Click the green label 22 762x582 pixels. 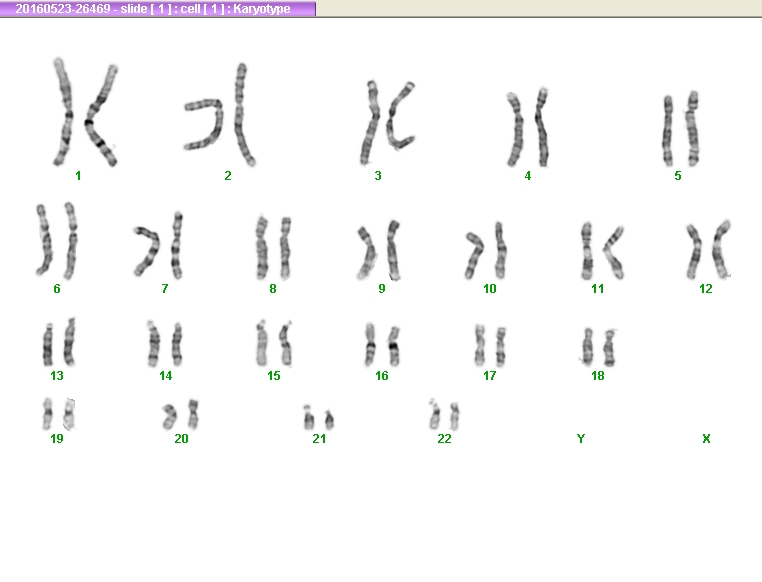point(444,439)
